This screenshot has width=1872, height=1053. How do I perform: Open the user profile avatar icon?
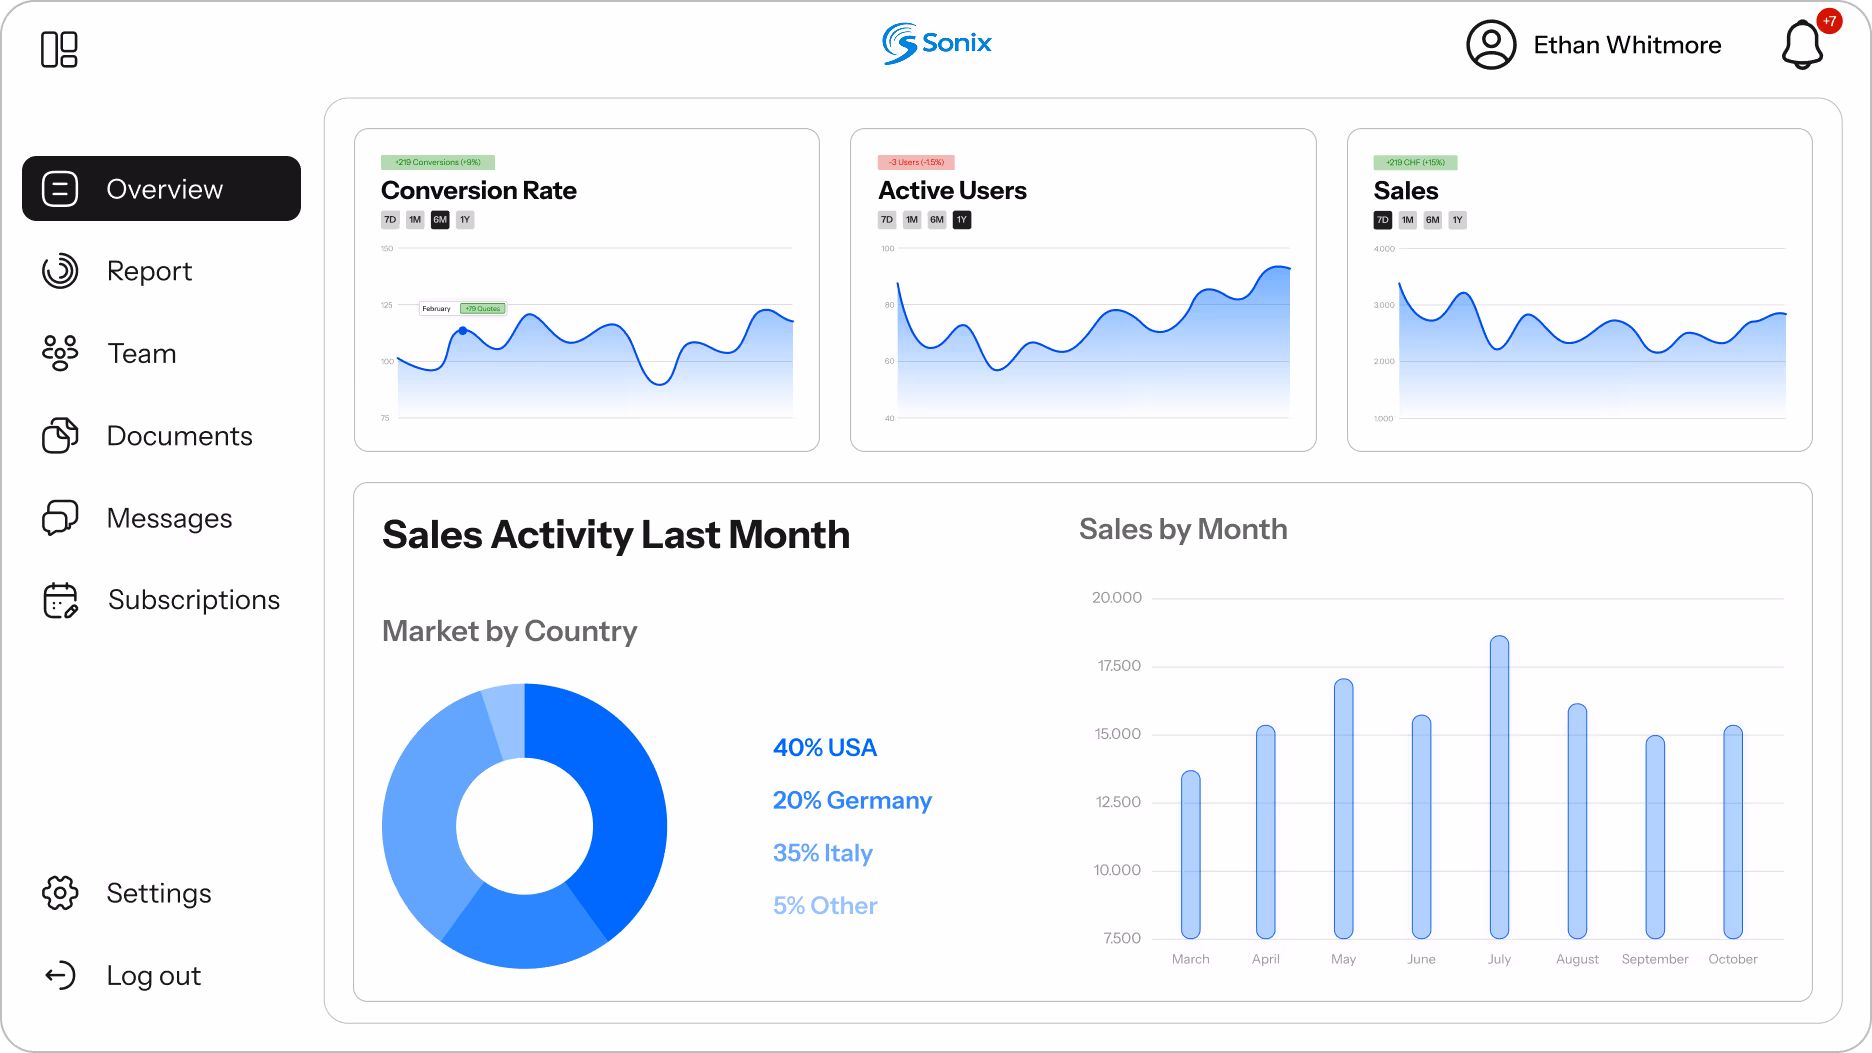coord(1491,45)
